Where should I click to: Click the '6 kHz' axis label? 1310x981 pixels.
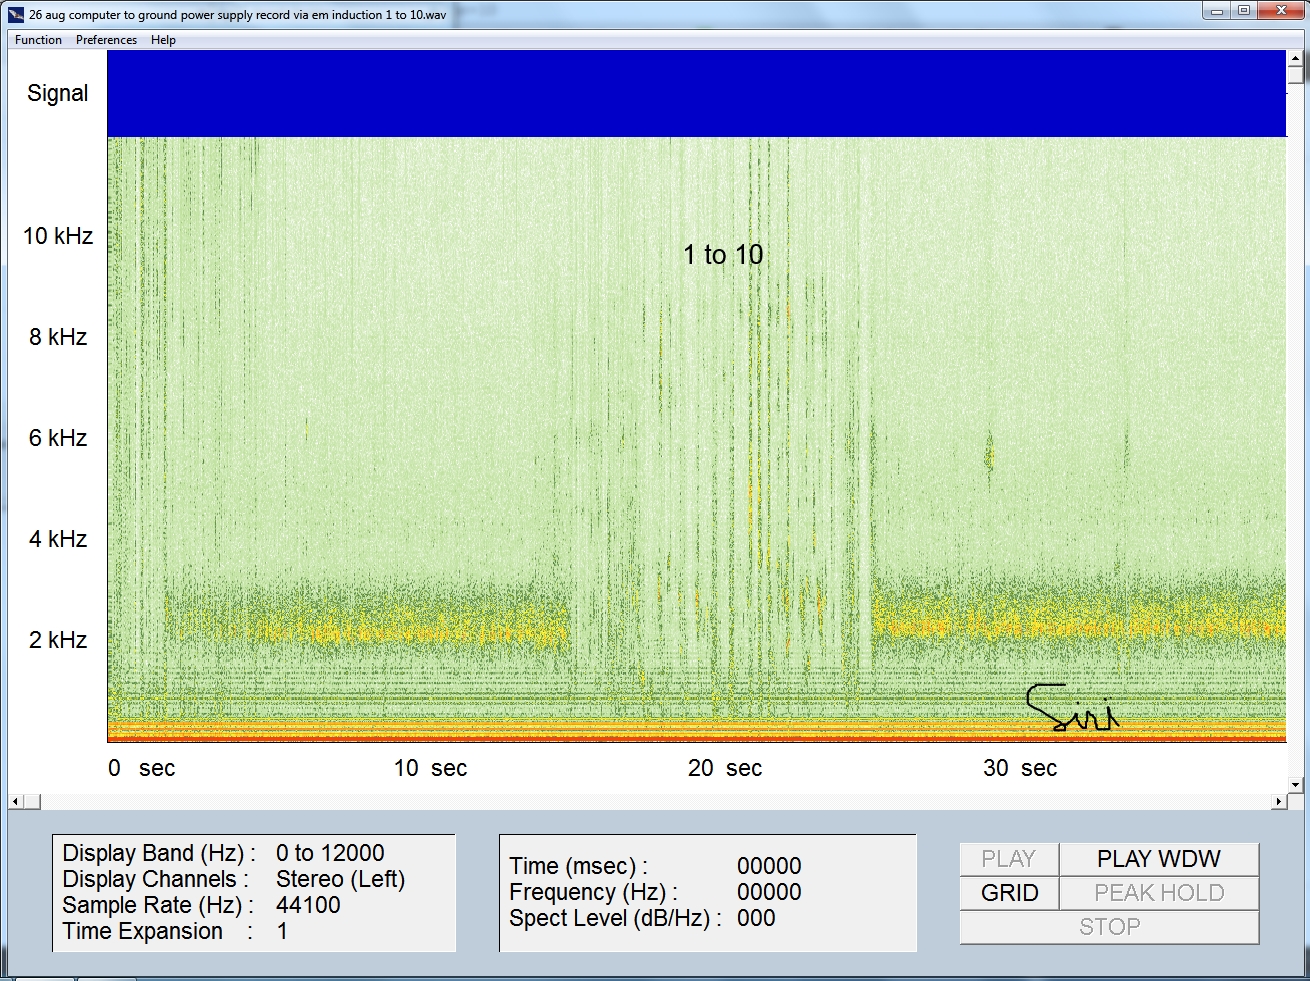[58, 438]
